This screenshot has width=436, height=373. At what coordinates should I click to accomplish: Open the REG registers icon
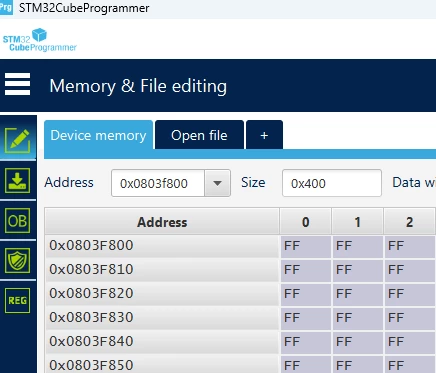17,301
